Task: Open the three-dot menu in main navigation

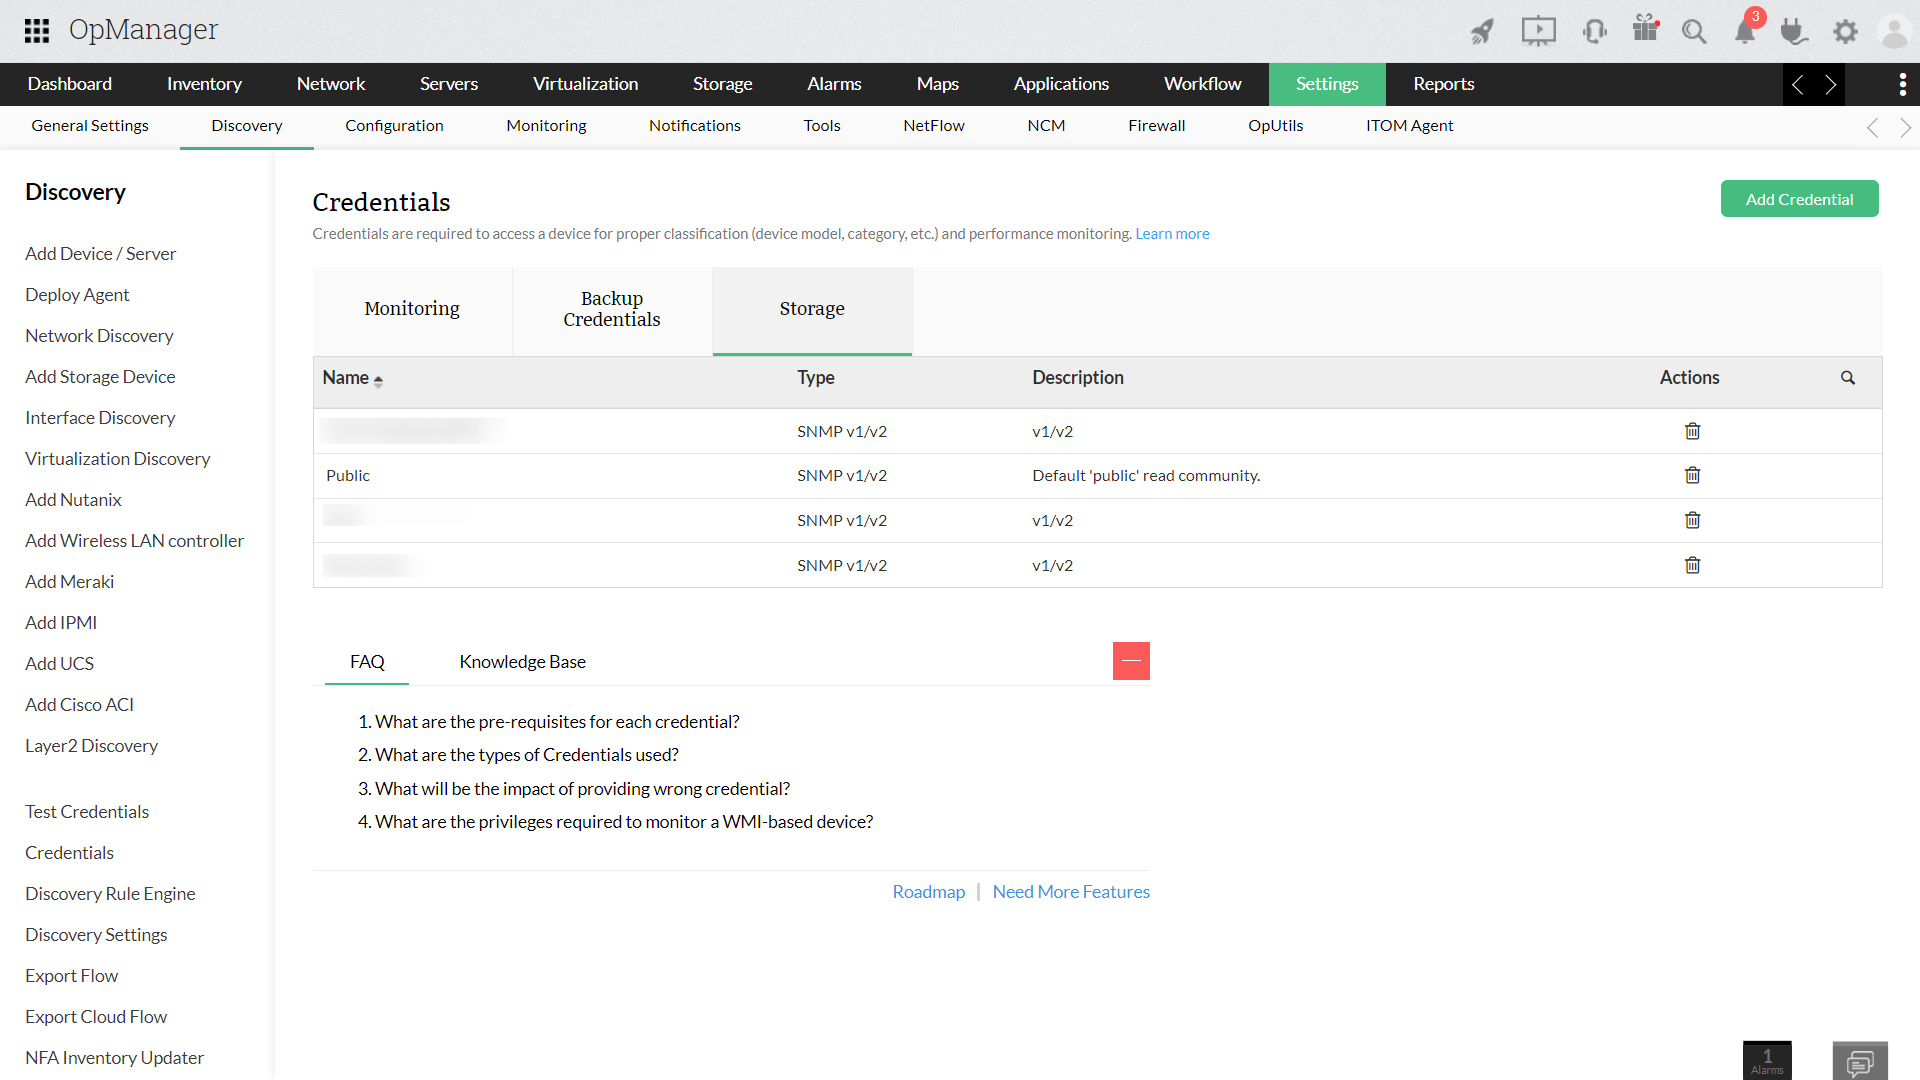Action: point(1902,84)
